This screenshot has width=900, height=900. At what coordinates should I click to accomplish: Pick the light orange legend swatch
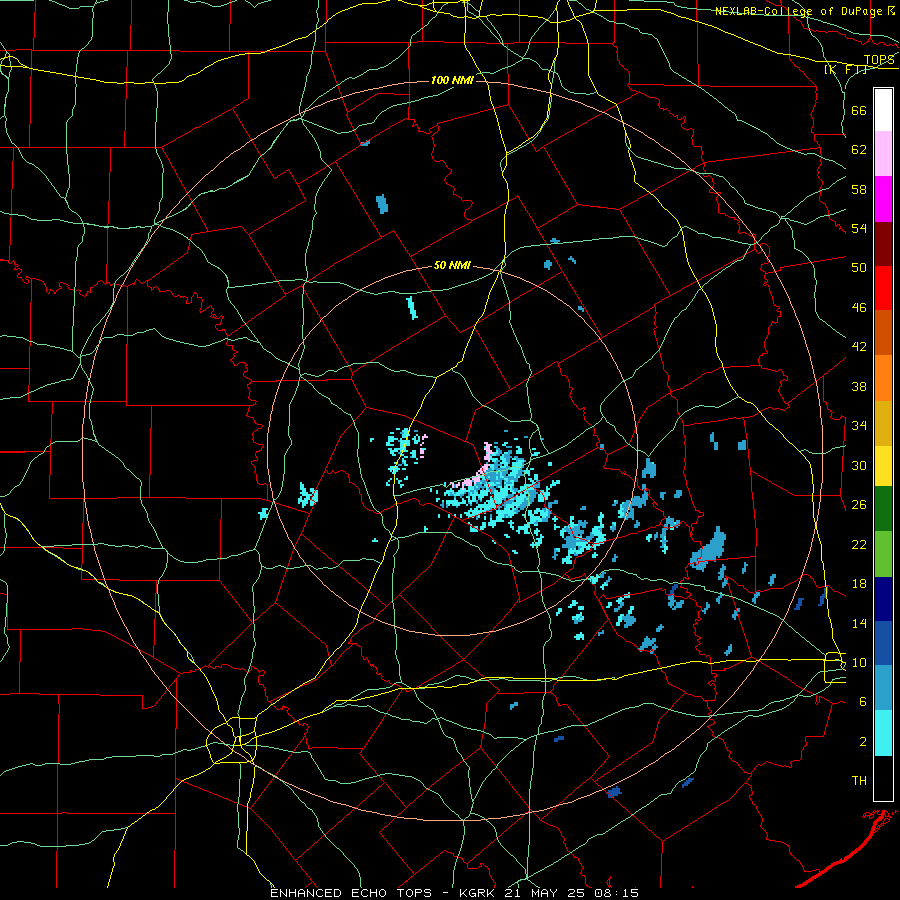[x=883, y=378]
